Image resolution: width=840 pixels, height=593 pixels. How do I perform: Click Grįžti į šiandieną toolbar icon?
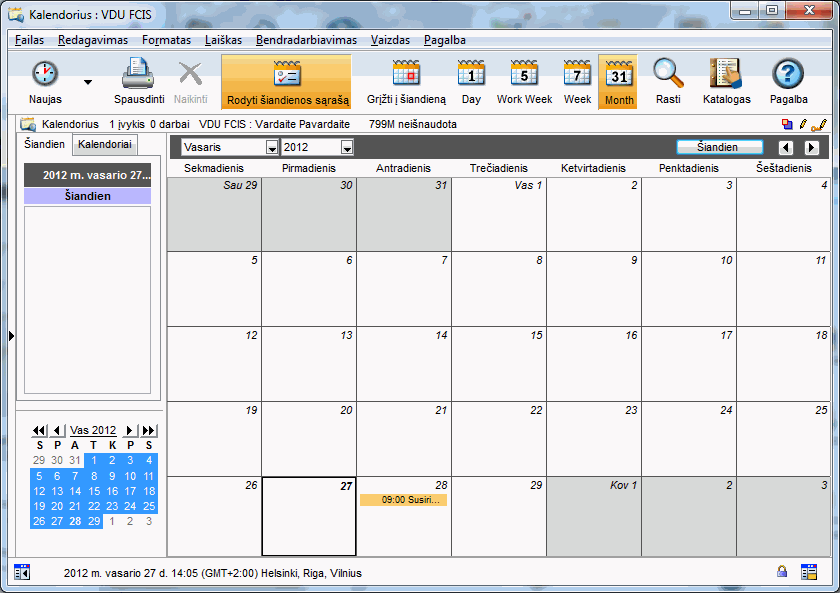[406, 76]
